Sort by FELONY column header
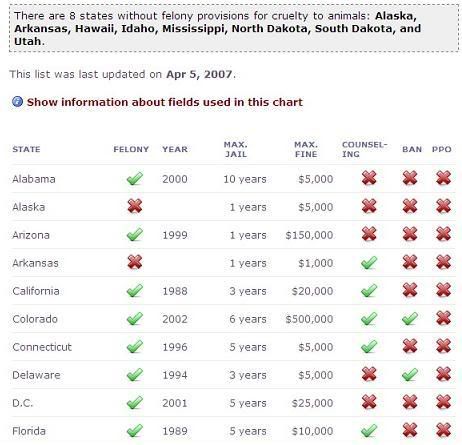The image size is (462, 445). 131,149
